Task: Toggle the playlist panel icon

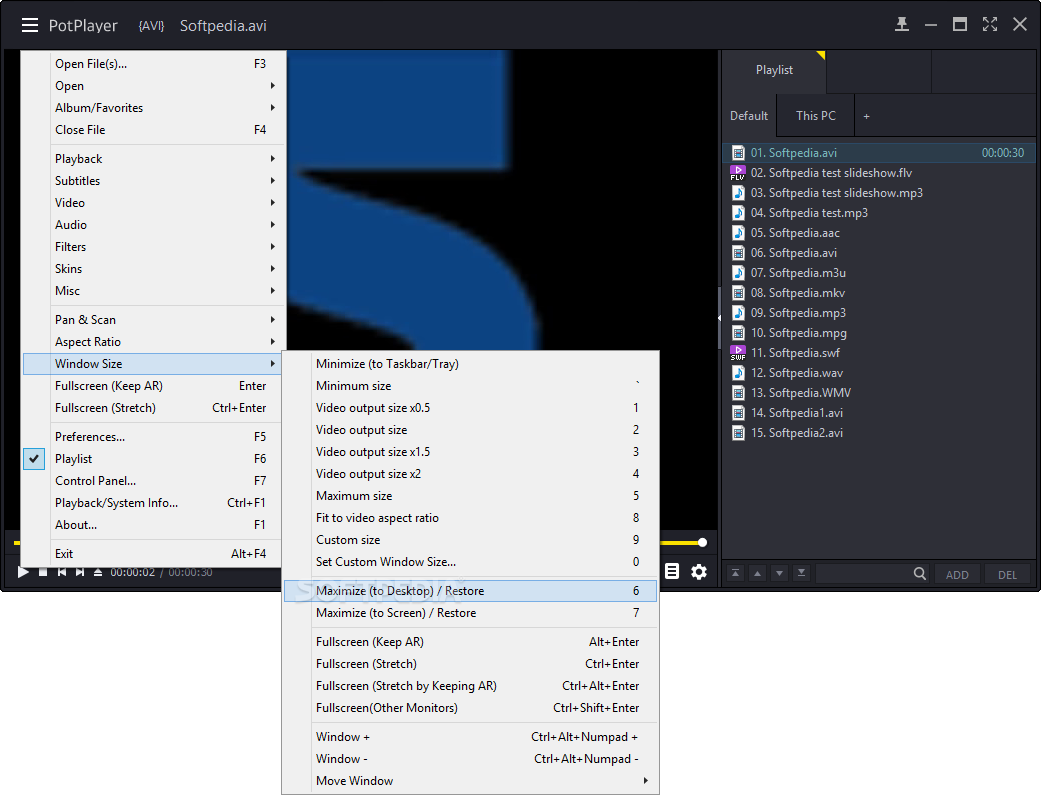Action: [x=672, y=571]
